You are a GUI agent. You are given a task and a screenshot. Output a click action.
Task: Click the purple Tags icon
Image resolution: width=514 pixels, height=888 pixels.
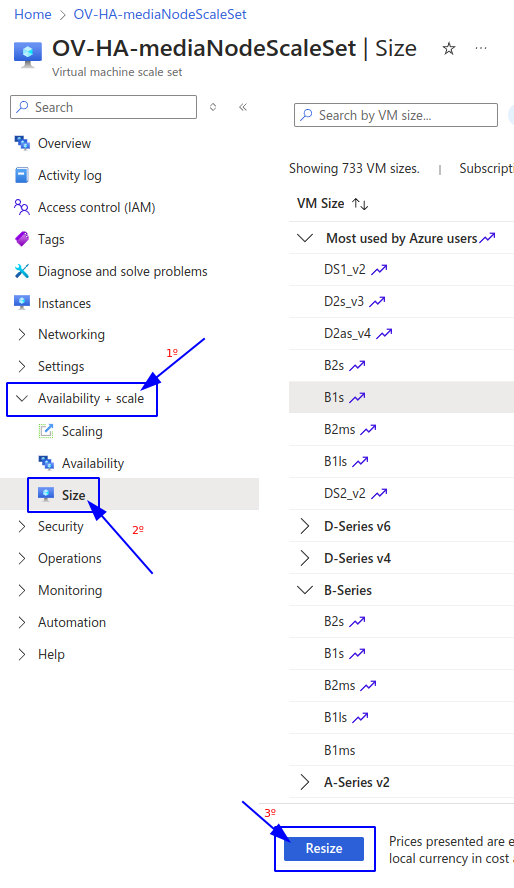tap(22, 239)
